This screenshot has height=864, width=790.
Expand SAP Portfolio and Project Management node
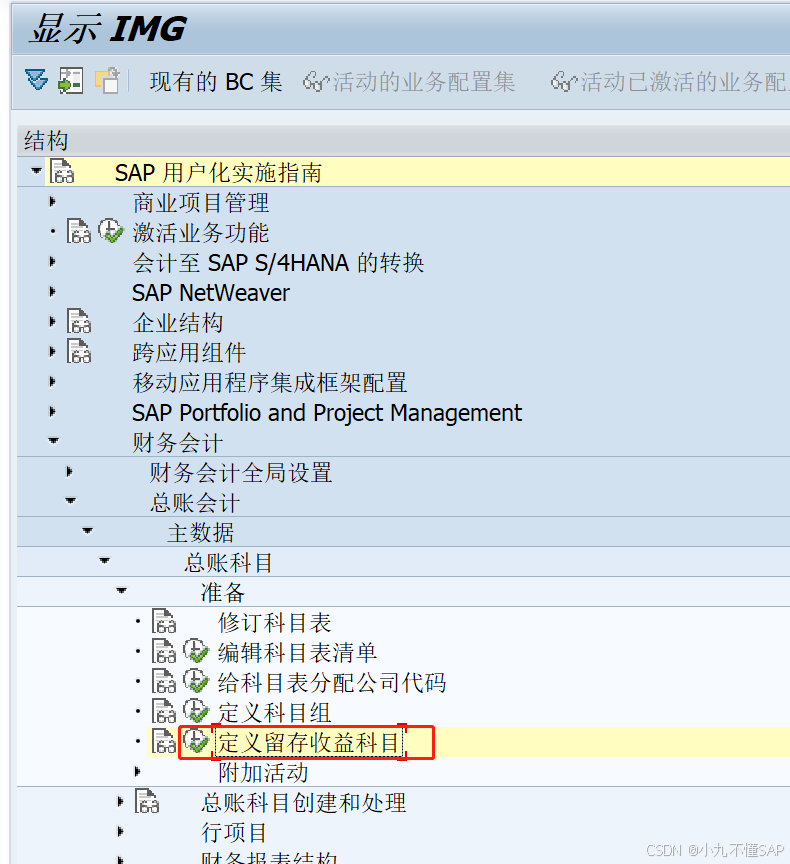(53, 412)
